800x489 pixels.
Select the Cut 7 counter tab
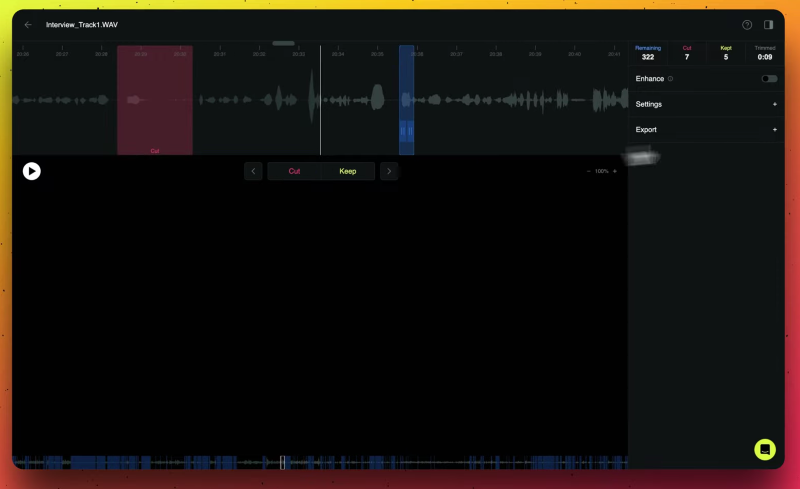[x=687, y=53]
